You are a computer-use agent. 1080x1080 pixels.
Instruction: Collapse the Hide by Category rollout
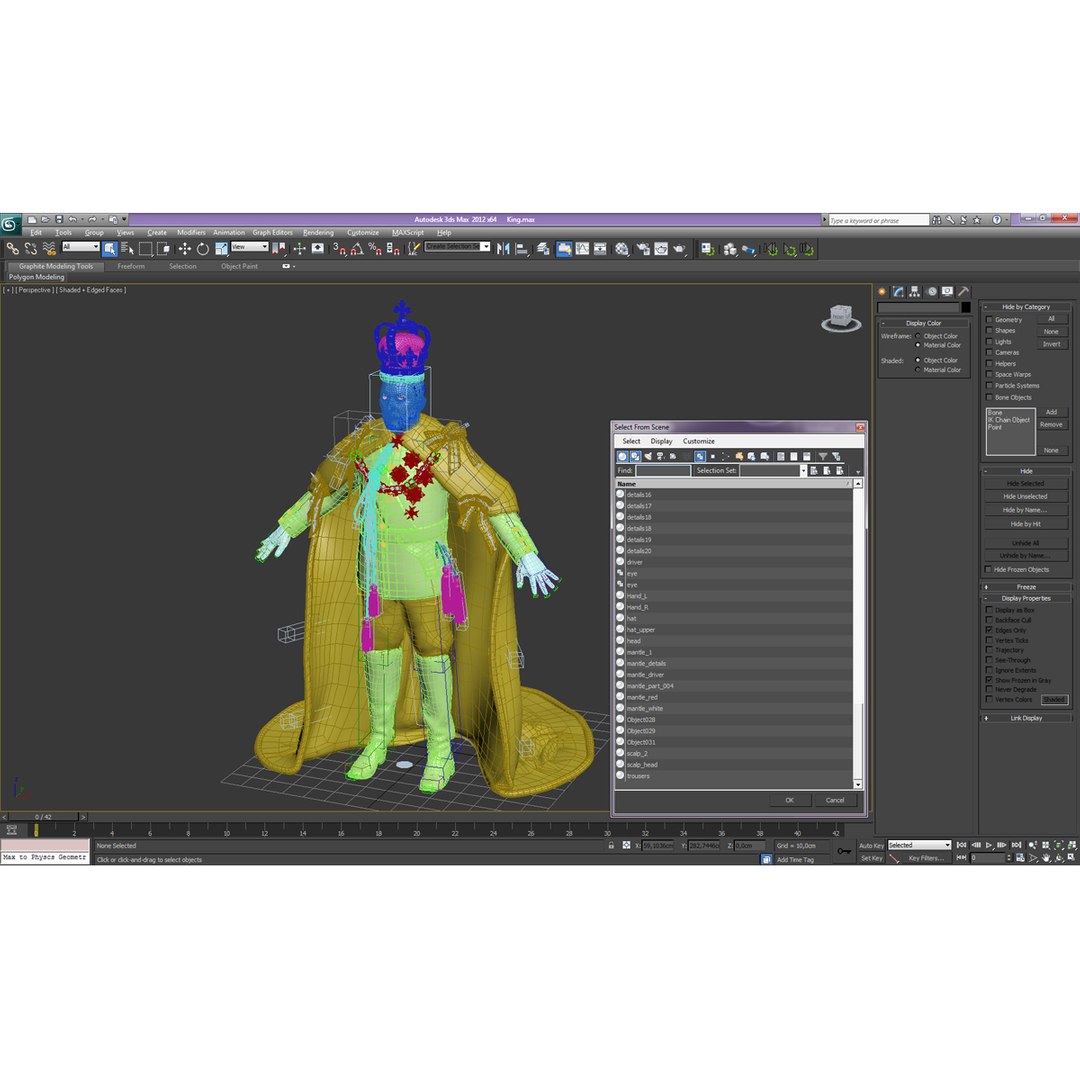pyautogui.click(x=1026, y=307)
